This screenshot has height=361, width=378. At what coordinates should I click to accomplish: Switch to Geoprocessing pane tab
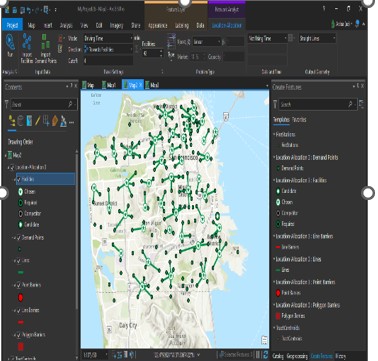pos(297,356)
